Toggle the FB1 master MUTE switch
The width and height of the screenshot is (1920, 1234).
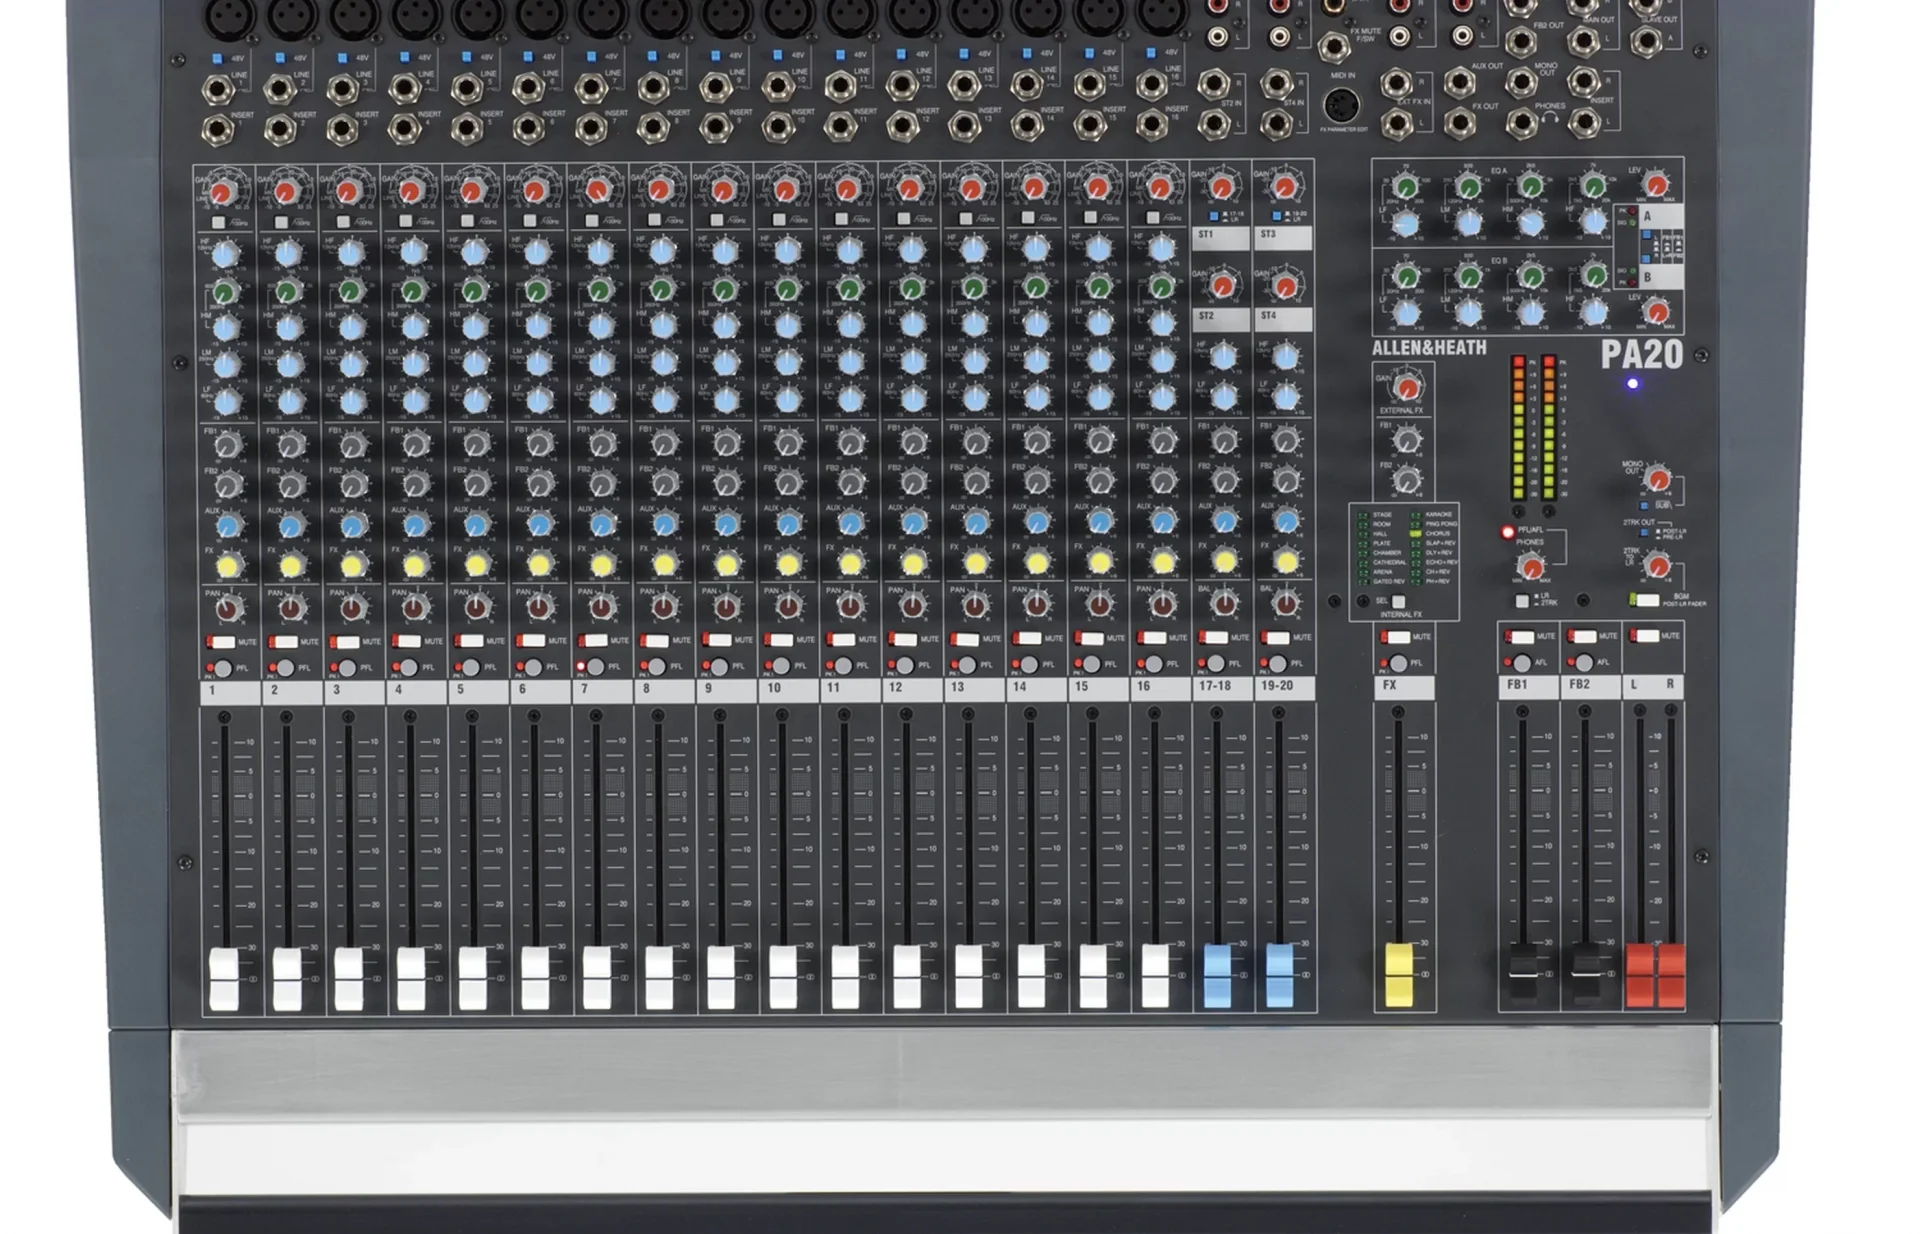coord(1521,636)
